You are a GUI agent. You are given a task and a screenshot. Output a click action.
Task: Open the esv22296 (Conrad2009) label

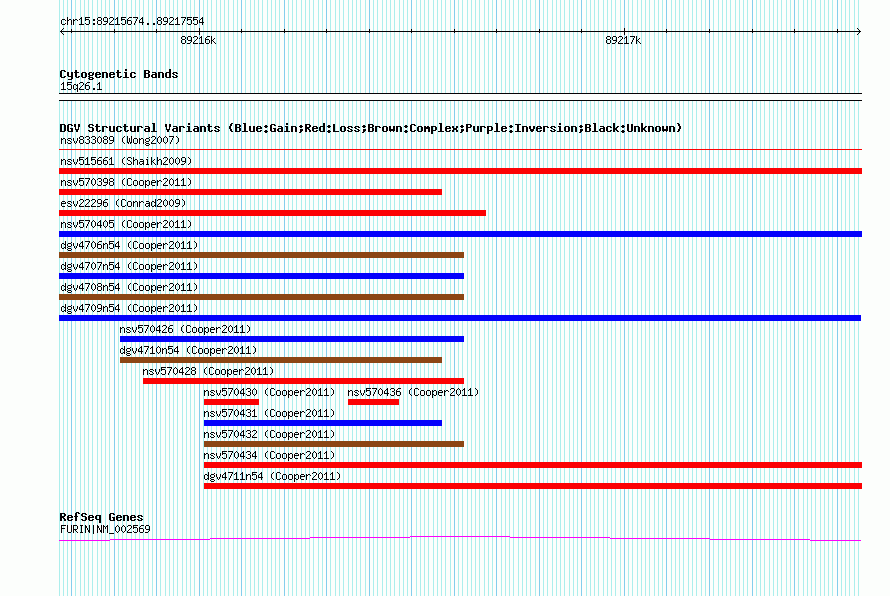tap(123, 203)
